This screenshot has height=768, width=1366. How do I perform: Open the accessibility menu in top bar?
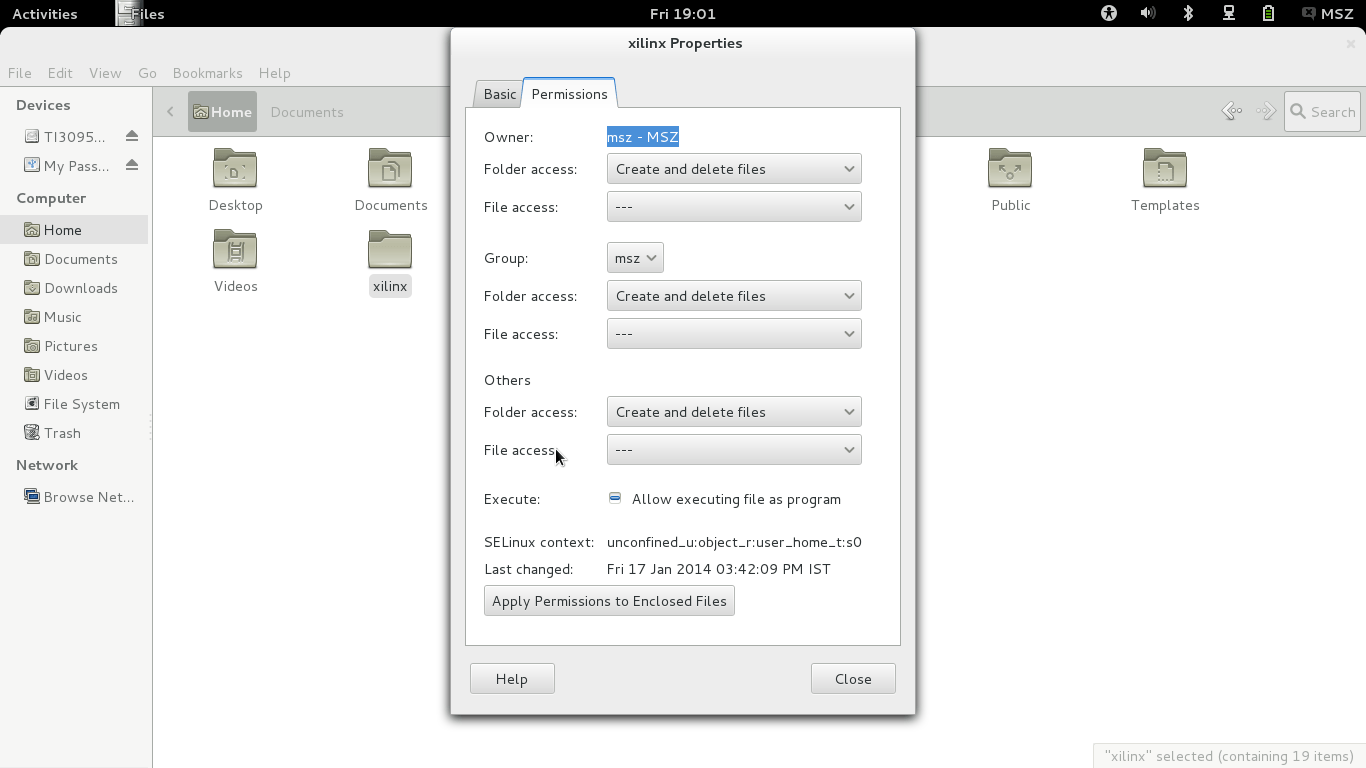(x=1108, y=13)
